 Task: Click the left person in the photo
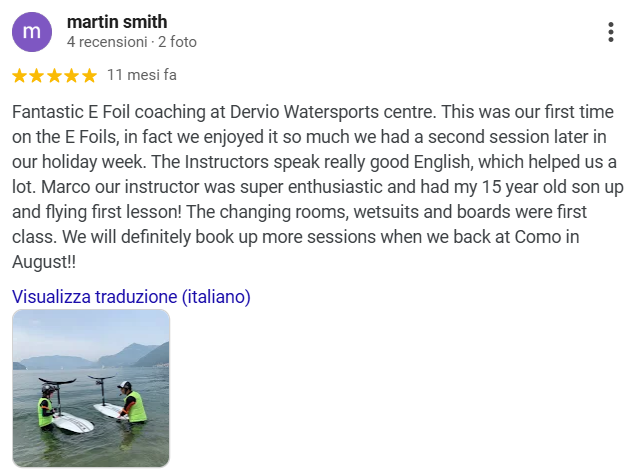(x=47, y=405)
